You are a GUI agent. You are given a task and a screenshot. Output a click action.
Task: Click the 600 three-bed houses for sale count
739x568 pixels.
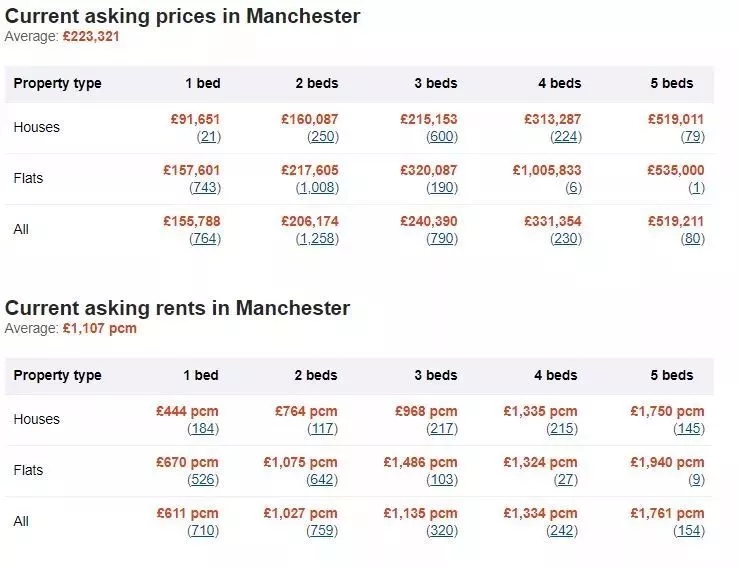pyautogui.click(x=442, y=137)
